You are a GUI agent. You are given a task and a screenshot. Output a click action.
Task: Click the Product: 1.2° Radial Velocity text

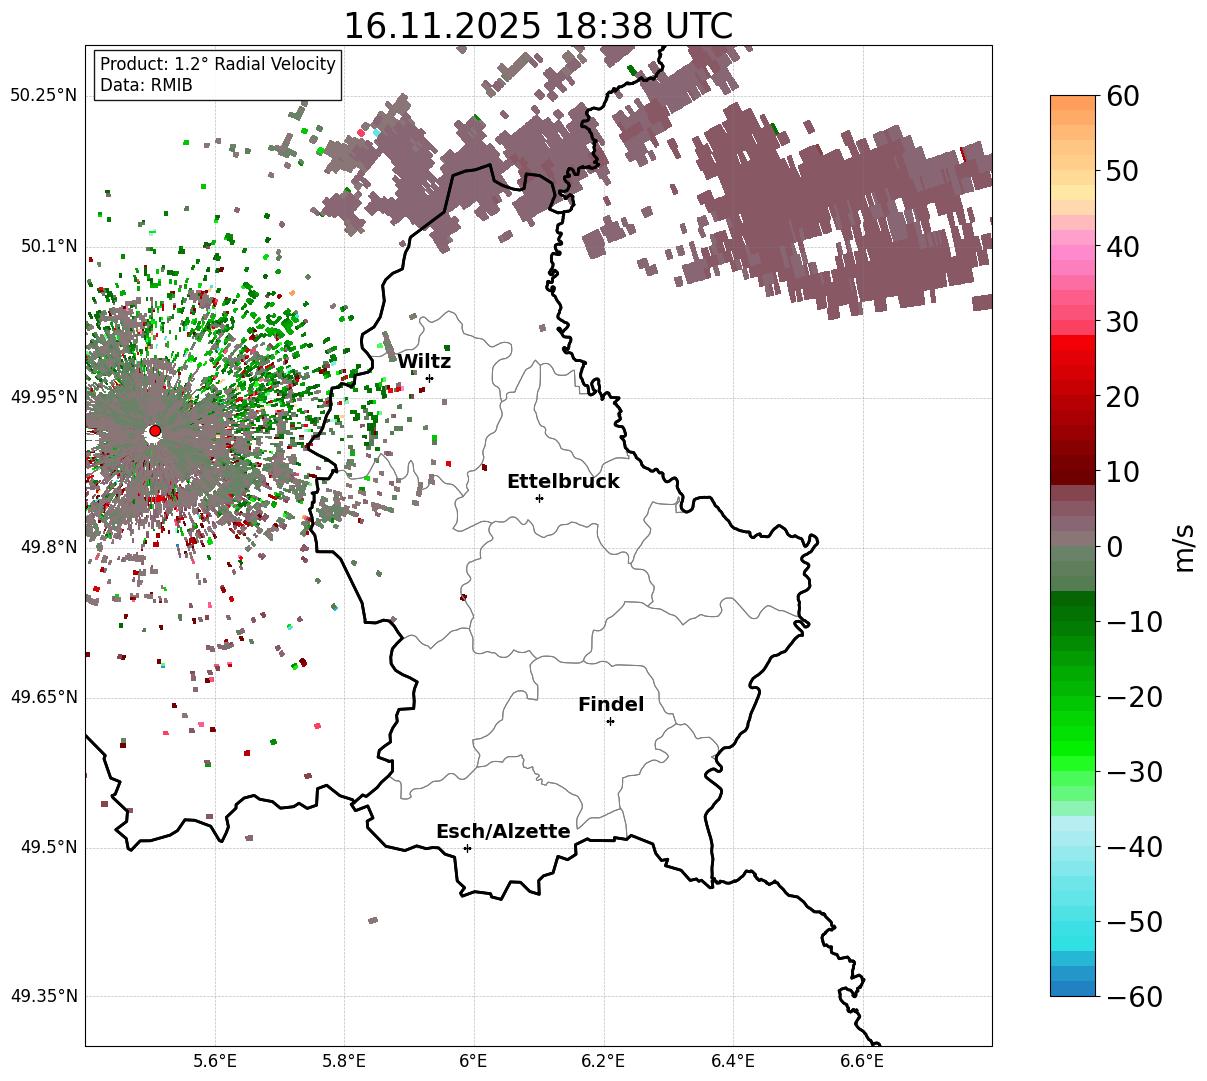pyautogui.click(x=218, y=64)
